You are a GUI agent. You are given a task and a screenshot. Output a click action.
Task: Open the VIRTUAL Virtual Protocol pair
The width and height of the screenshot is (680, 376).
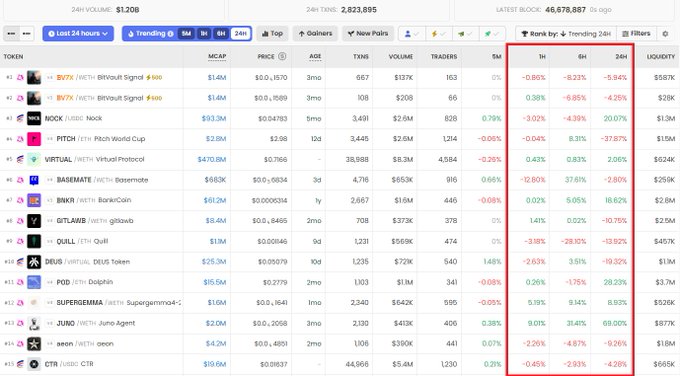coord(340,159)
